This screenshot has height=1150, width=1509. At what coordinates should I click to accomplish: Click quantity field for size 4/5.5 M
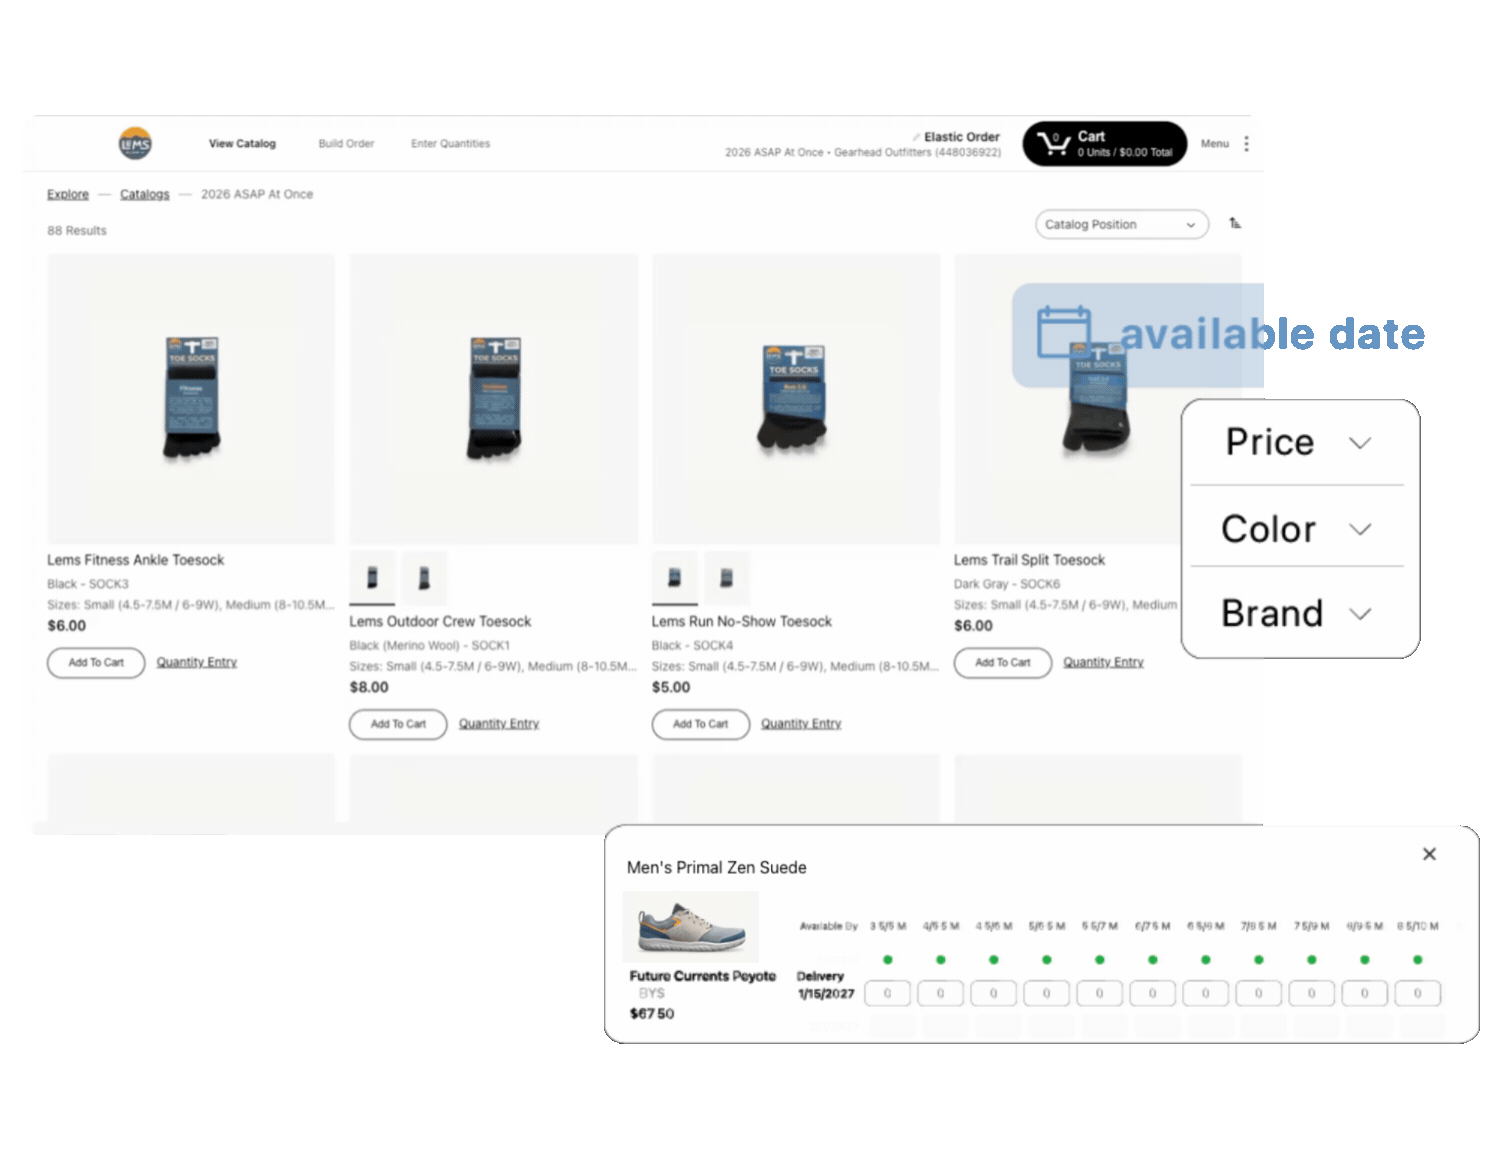tap(940, 994)
